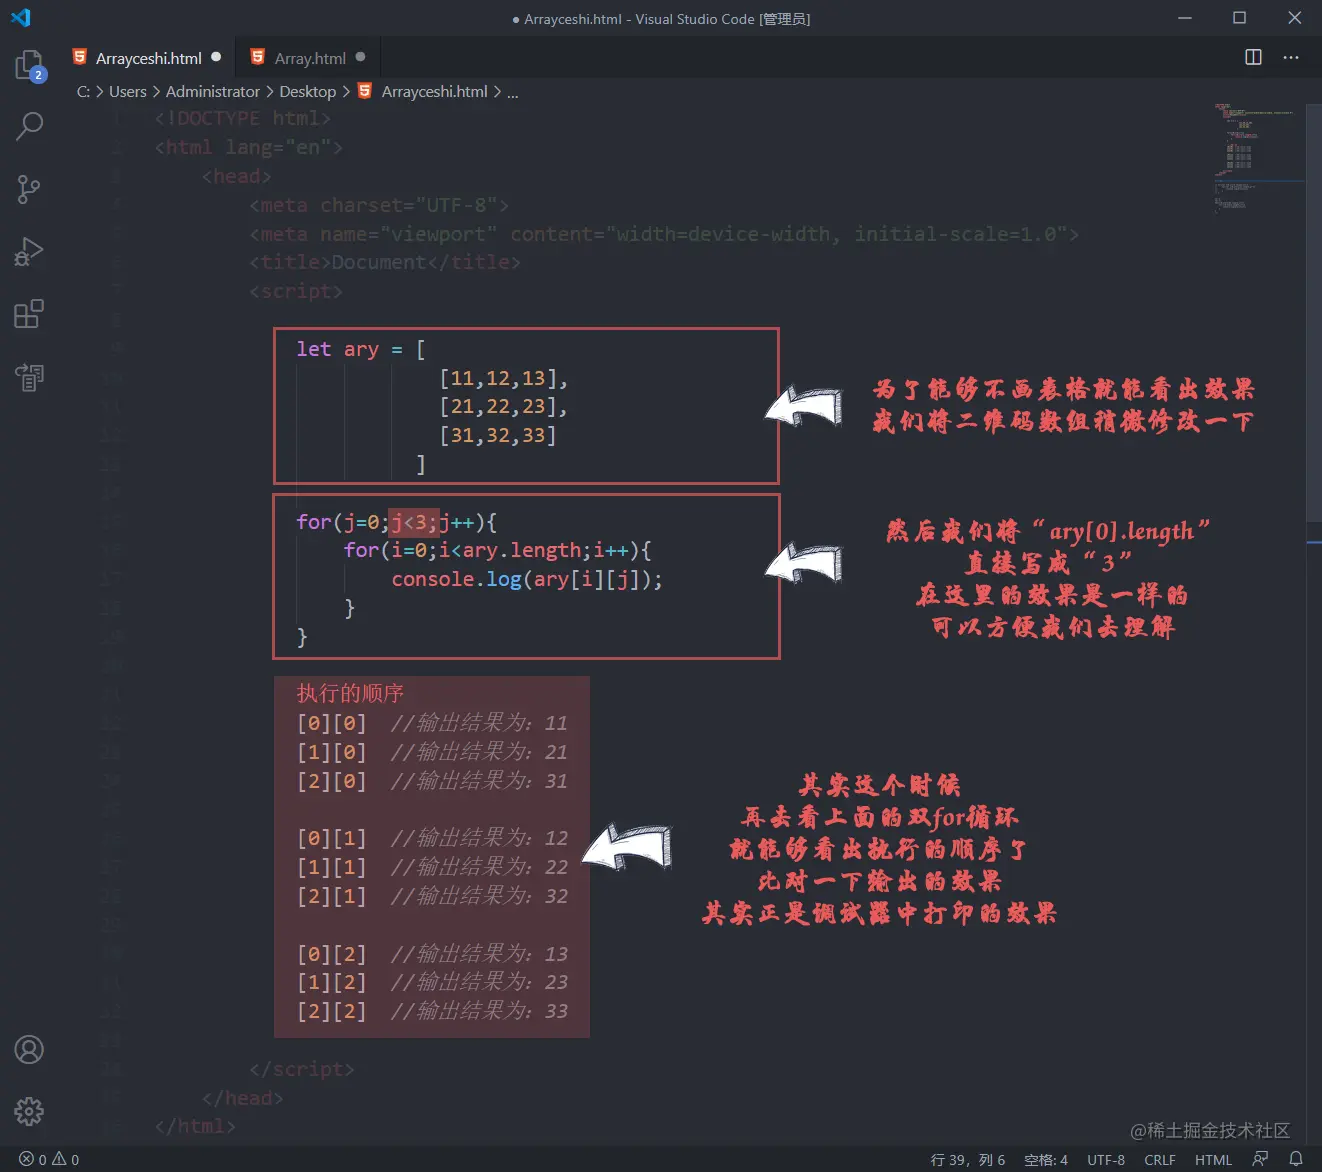Click the '<!DOCTYPE html>' line

[x=243, y=118]
